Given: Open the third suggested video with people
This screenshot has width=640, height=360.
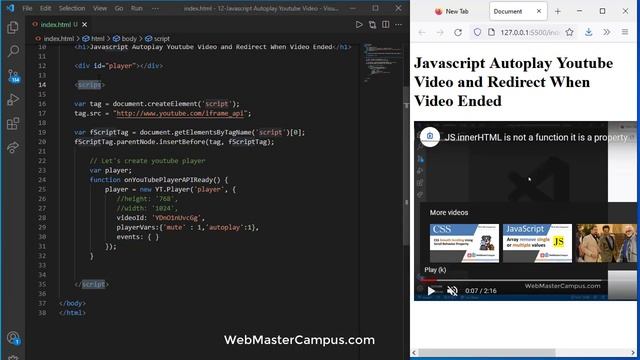Looking at the screenshot, I should click(606, 243).
